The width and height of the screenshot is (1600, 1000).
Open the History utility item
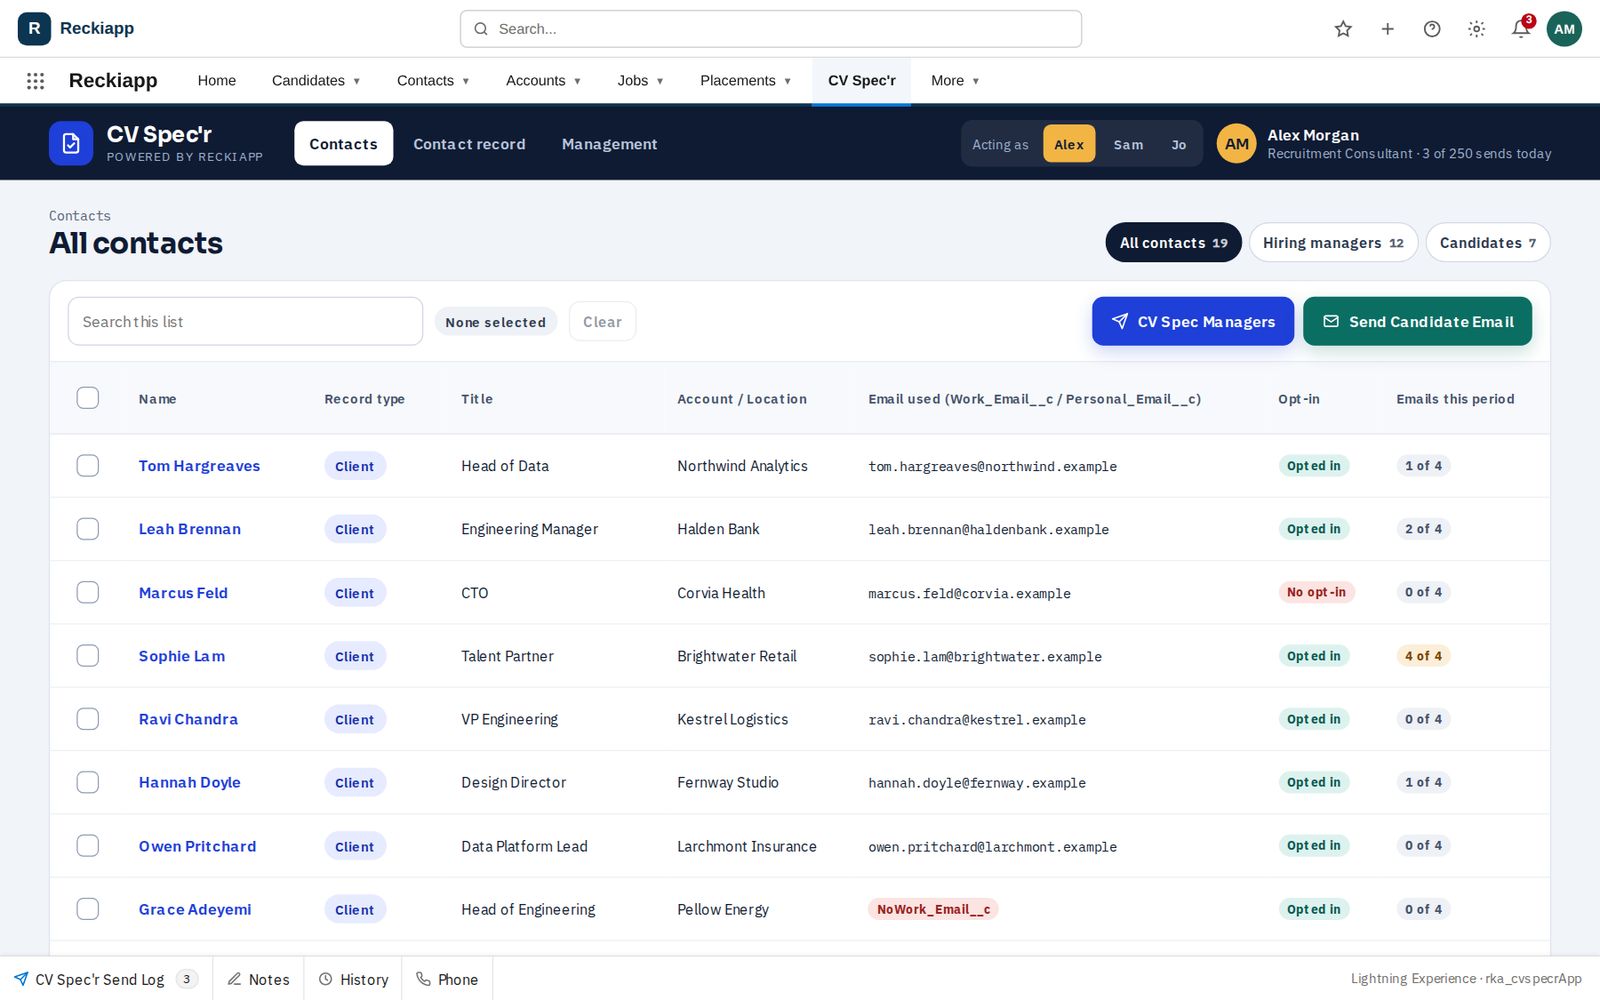353,979
